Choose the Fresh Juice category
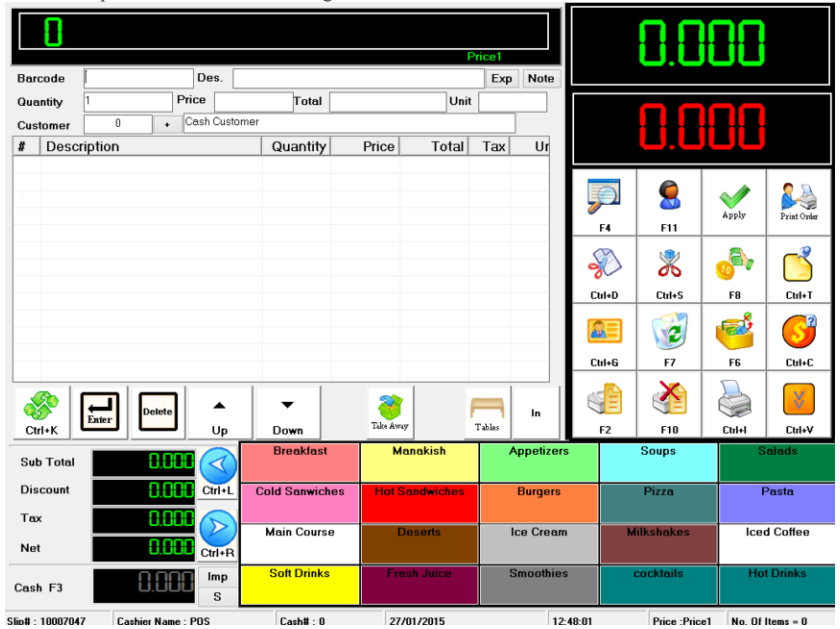Viewport: 840px width, 629px height. point(419,585)
